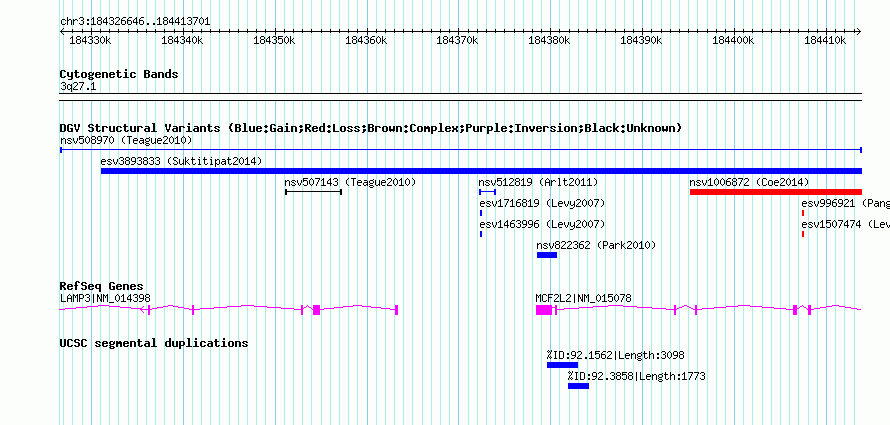This screenshot has height=425, width=890.
Task: Click the Cytogenetic Bands track title
Action: [x=119, y=74]
